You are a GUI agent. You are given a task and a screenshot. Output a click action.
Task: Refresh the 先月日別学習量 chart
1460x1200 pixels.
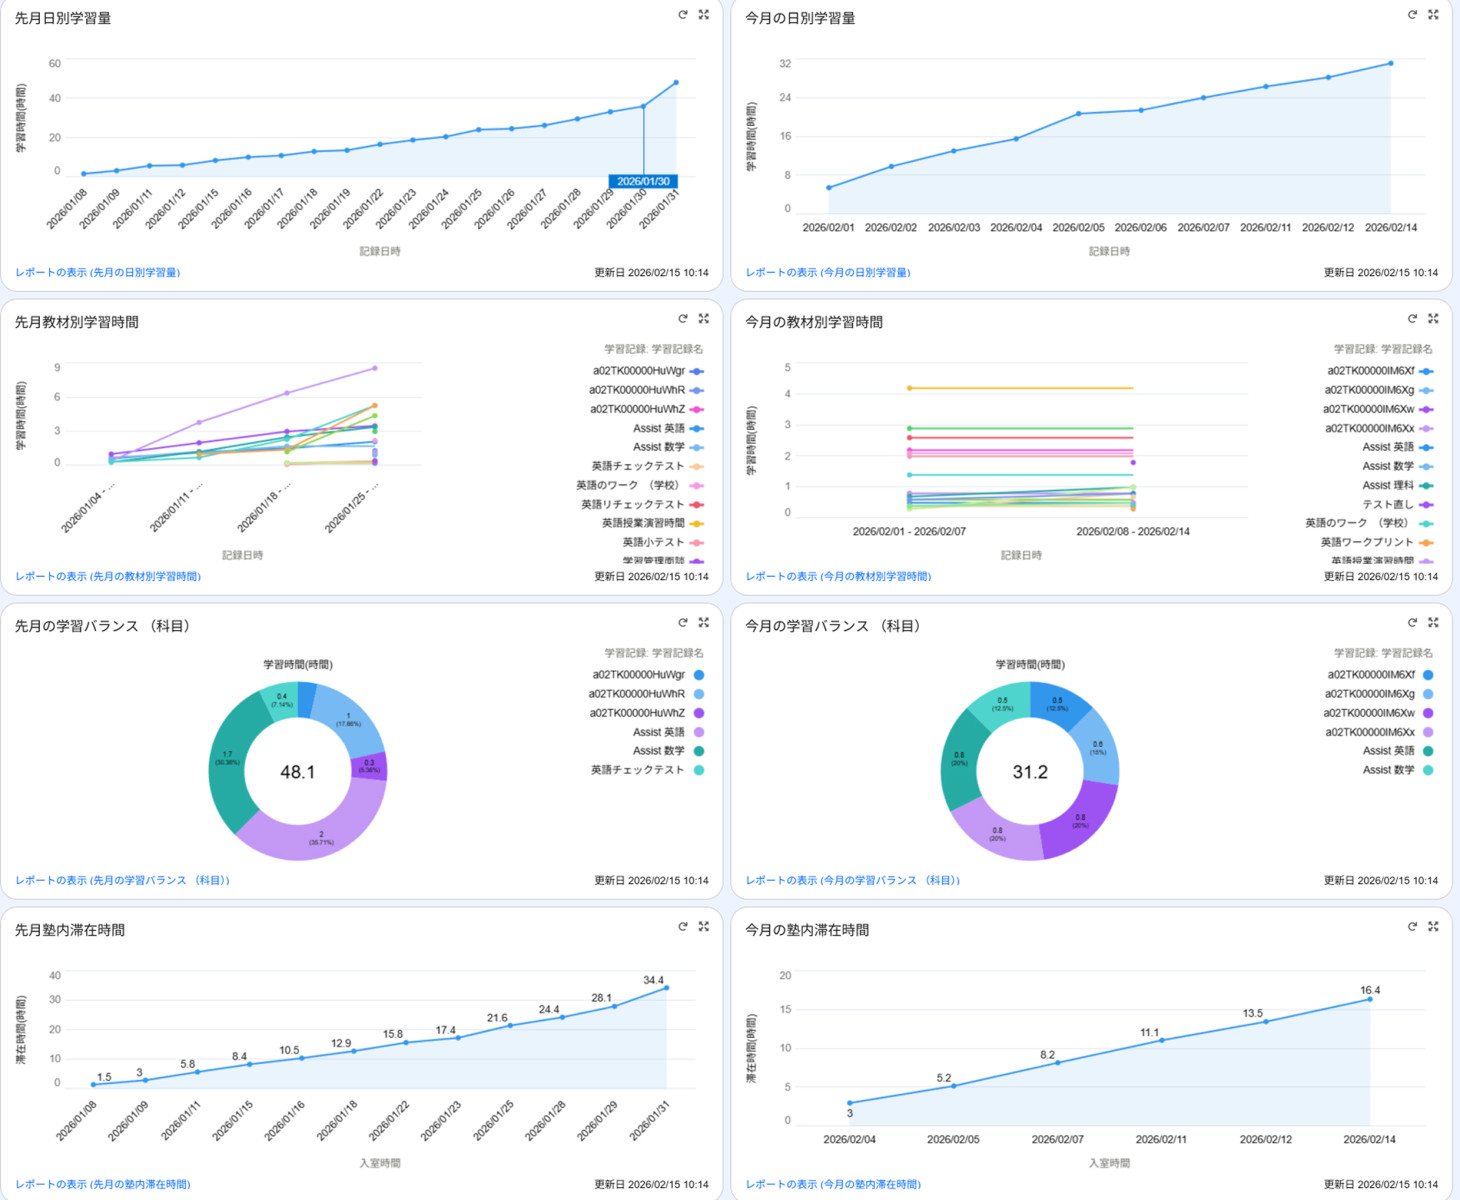click(682, 15)
